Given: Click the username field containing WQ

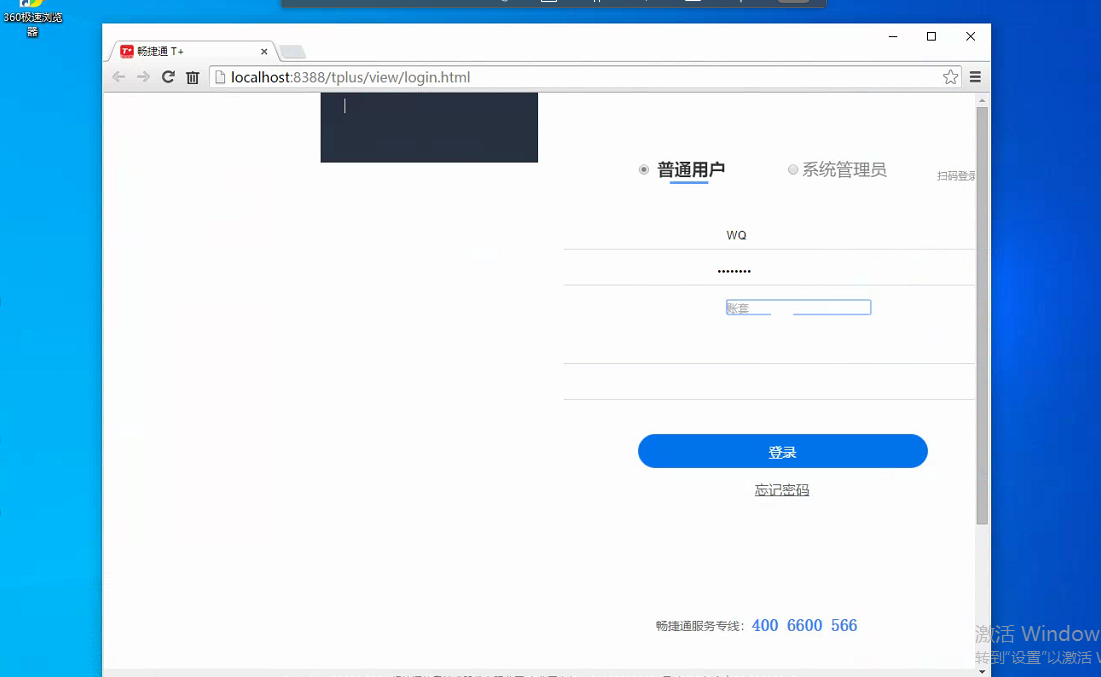Looking at the screenshot, I should tap(769, 235).
